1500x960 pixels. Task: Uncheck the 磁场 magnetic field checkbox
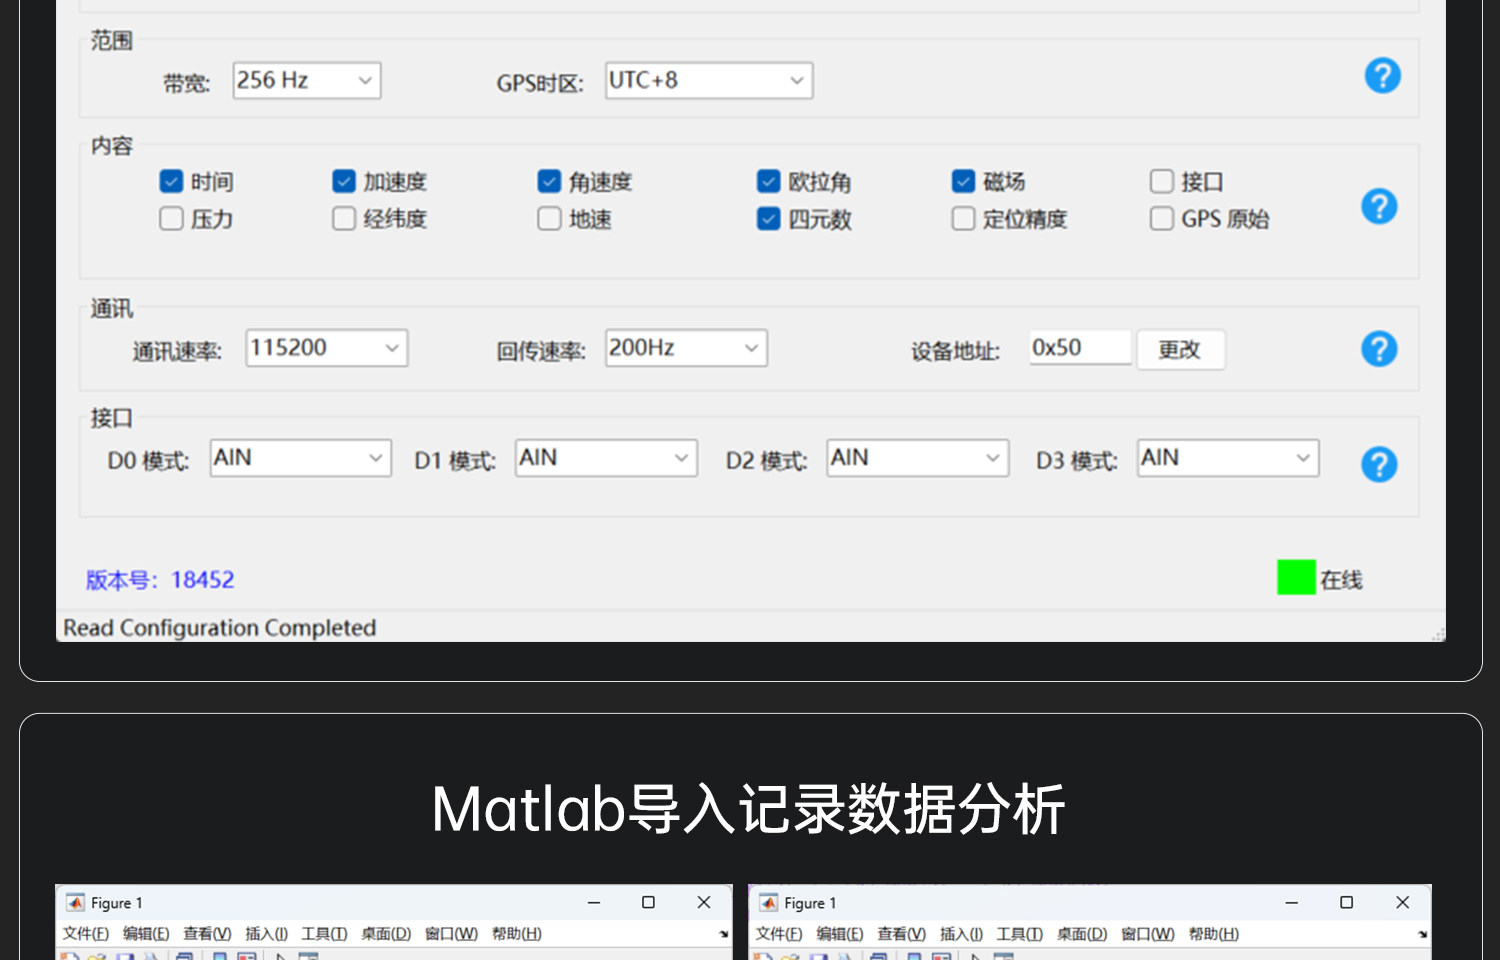pyautogui.click(x=963, y=181)
